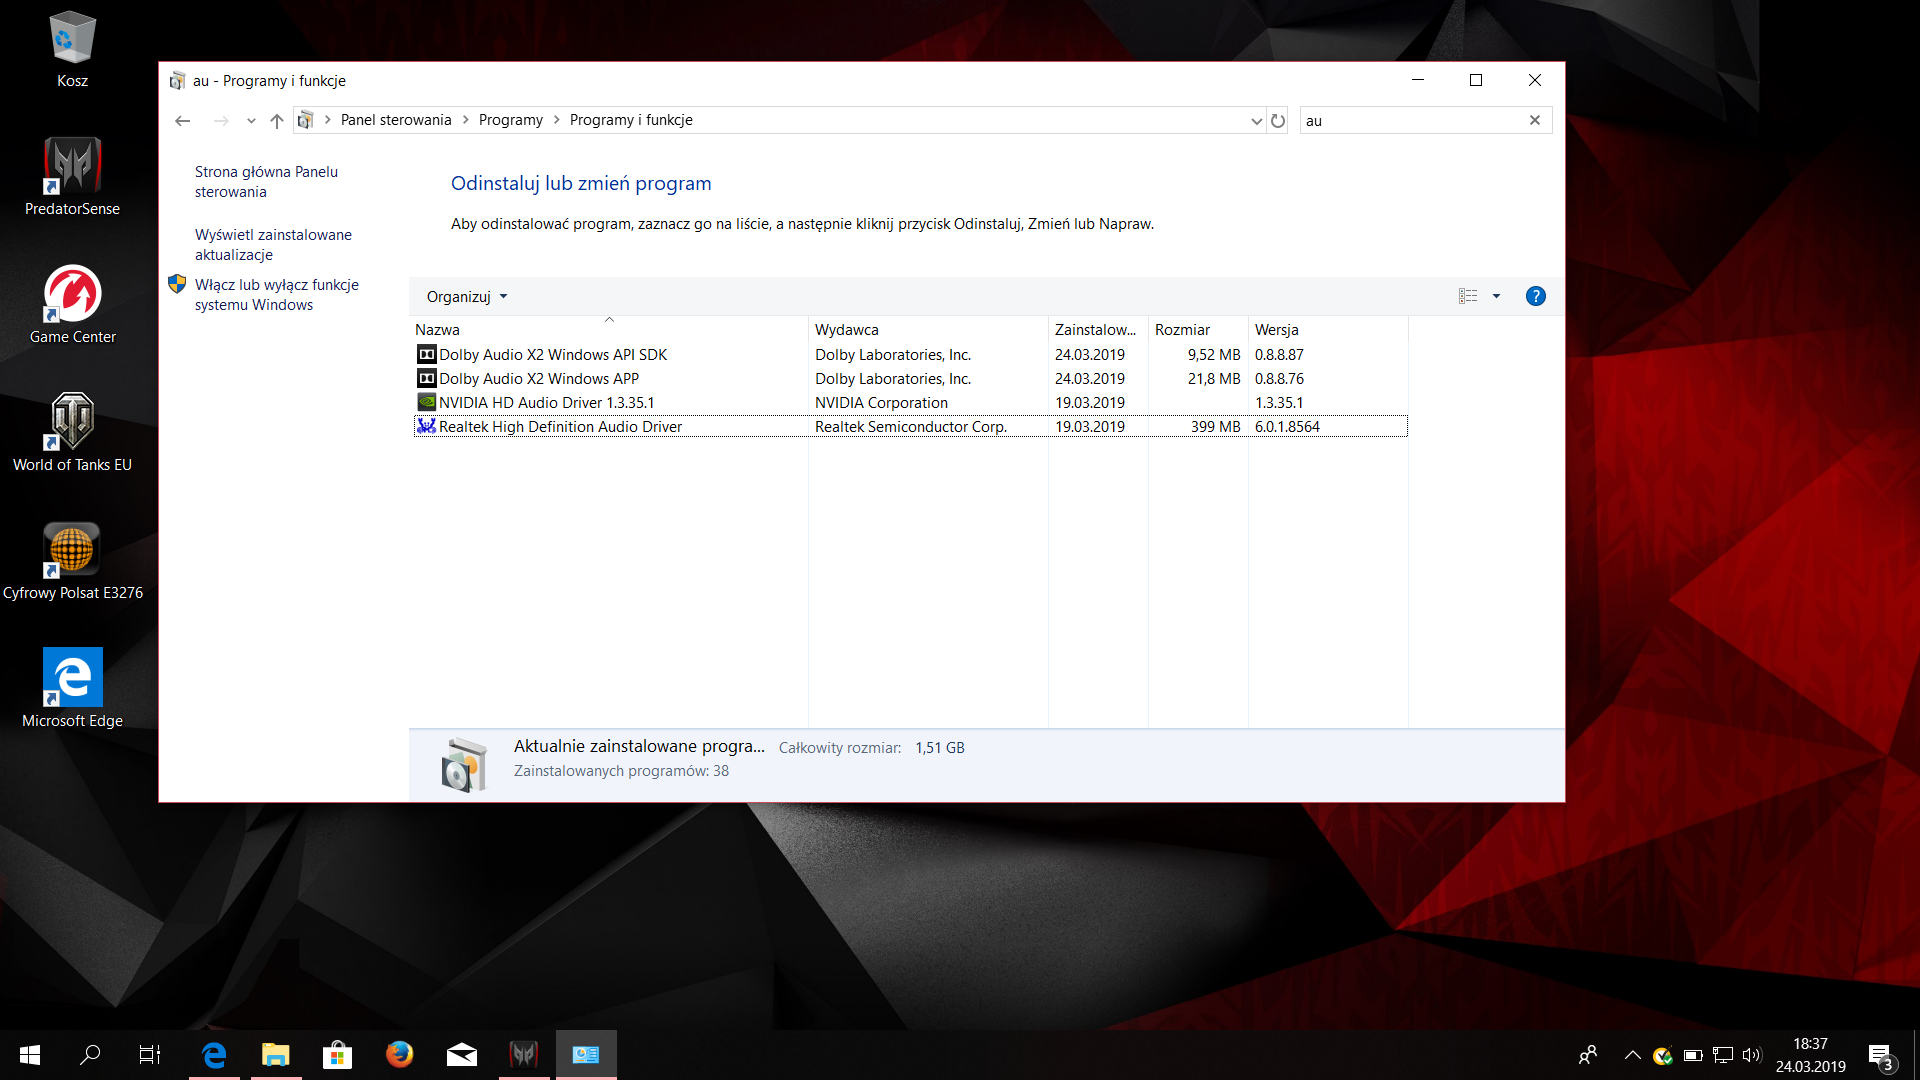
Task: Expand the address bar history dropdown
Action: [1256, 121]
